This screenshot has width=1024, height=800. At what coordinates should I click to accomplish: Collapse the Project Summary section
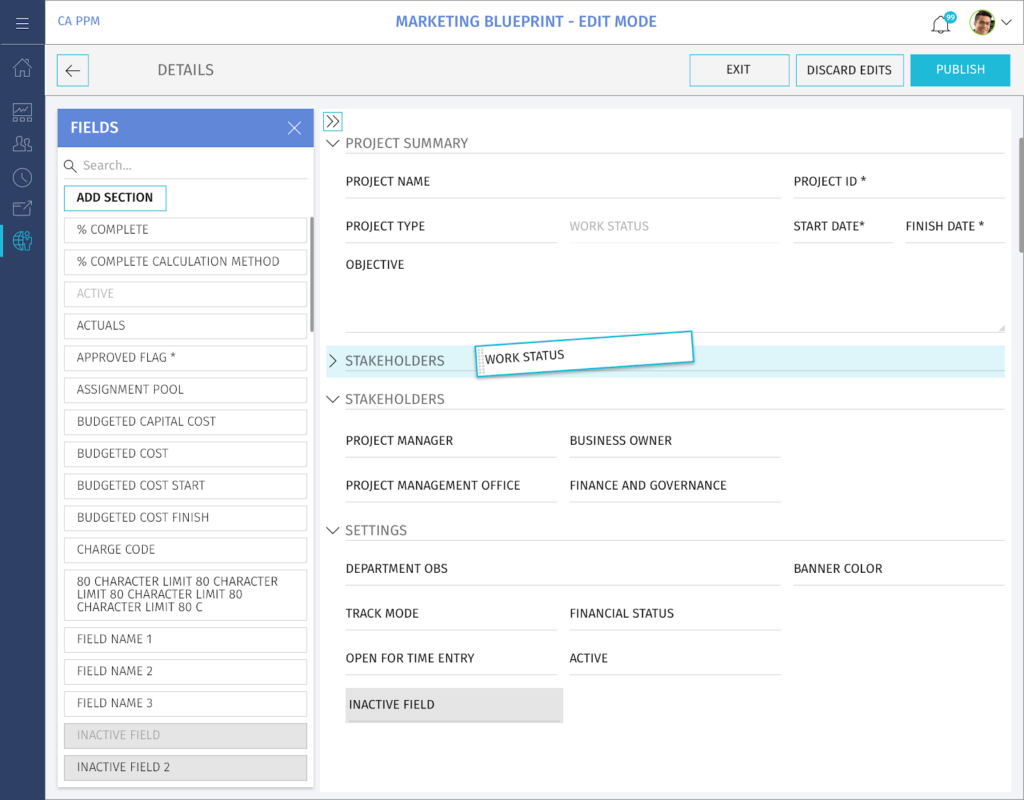(333, 143)
